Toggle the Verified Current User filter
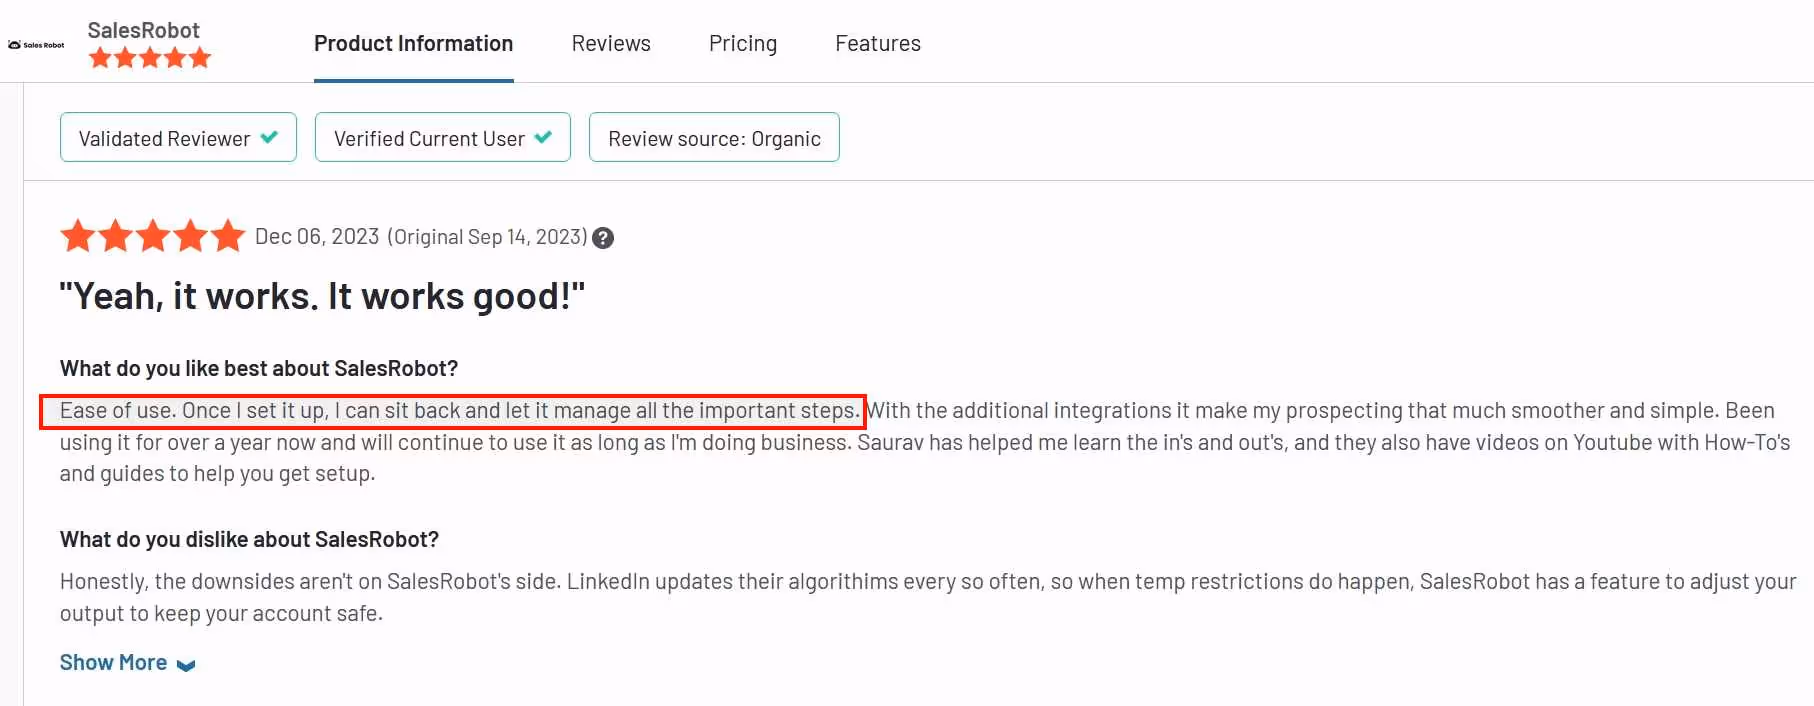The width and height of the screenshot is (1814, 706). pos(442,137)
